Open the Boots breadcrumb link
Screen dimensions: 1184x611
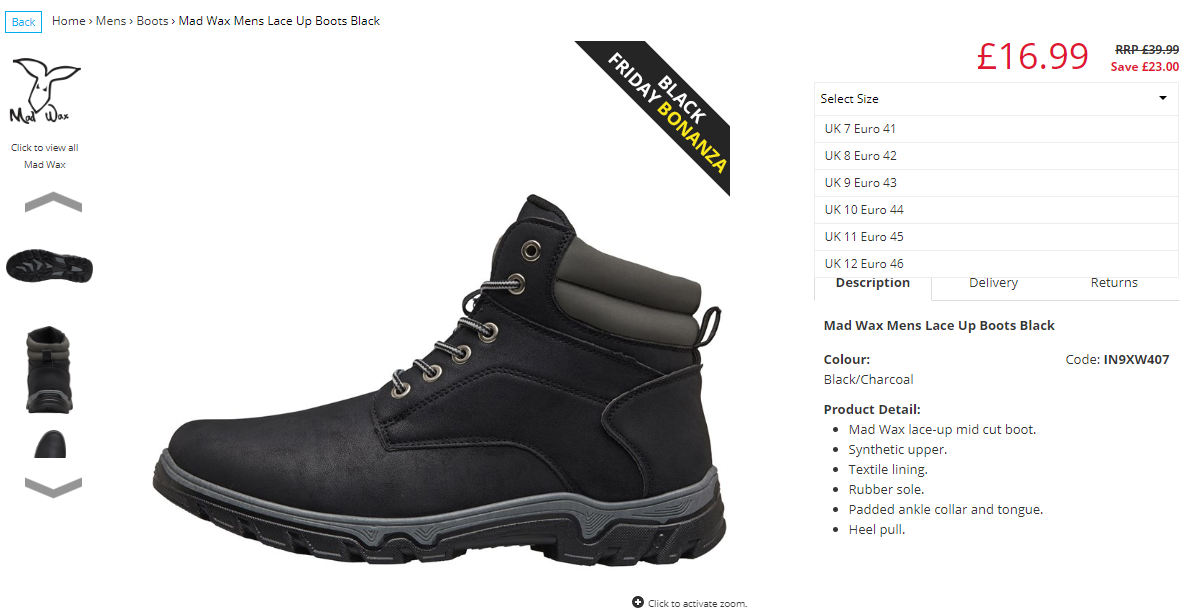153,21
